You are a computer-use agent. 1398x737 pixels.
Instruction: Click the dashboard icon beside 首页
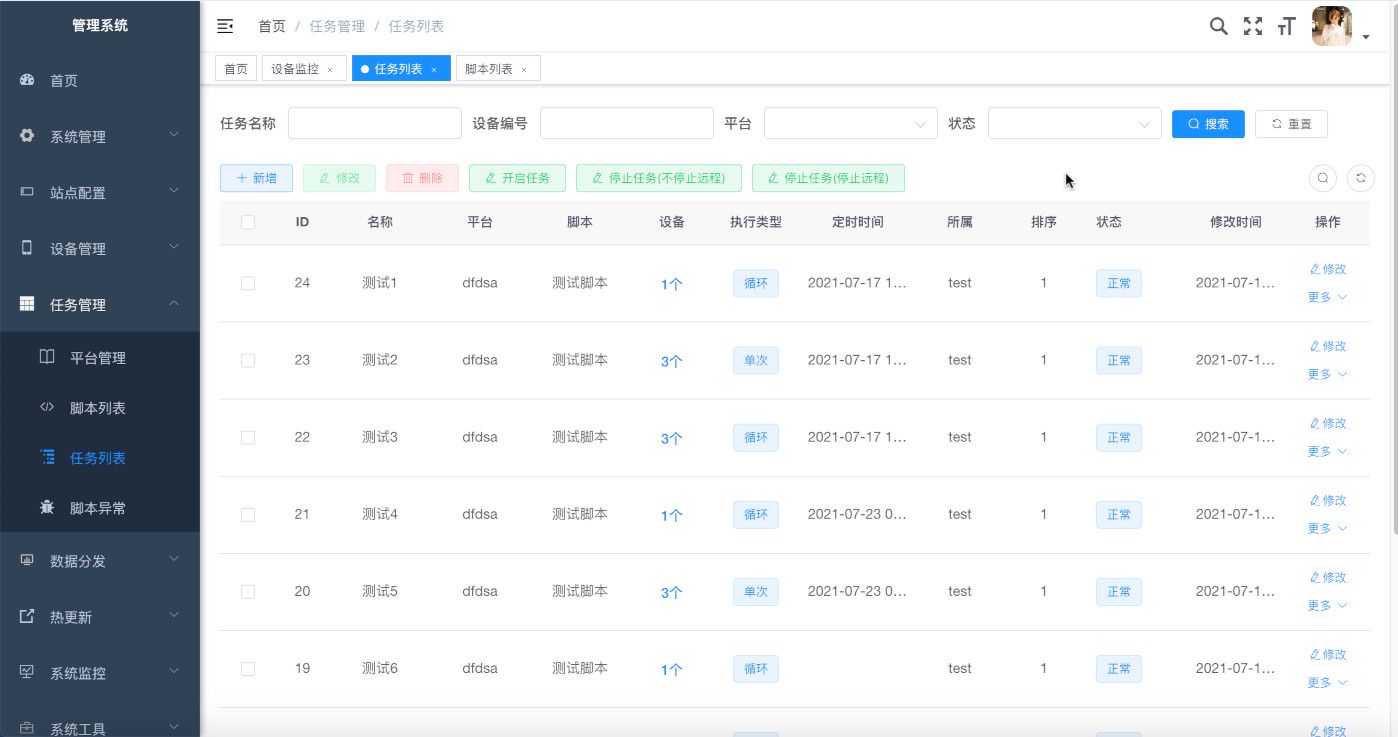(27, 80)
